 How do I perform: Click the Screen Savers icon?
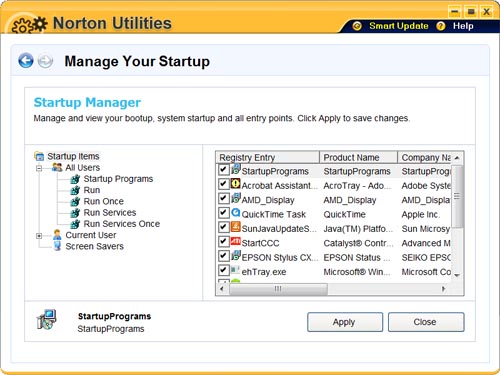click(x=57, y=246)
